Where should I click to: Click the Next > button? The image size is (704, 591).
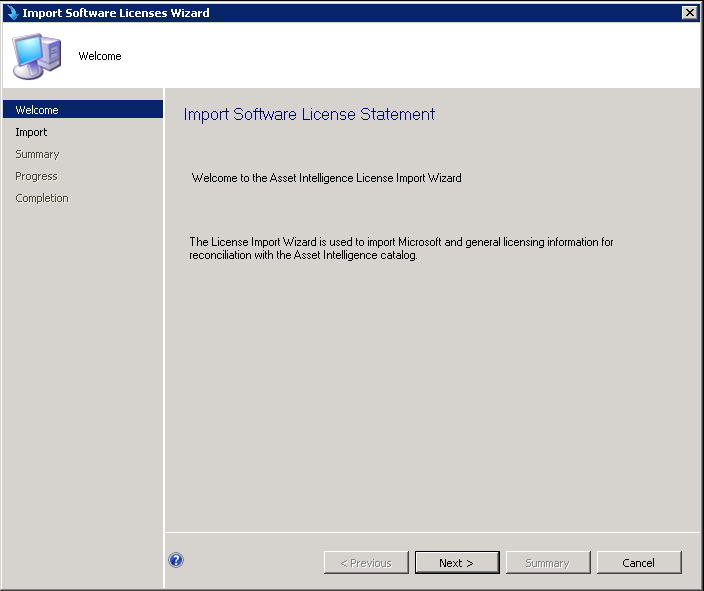[457, 563]
